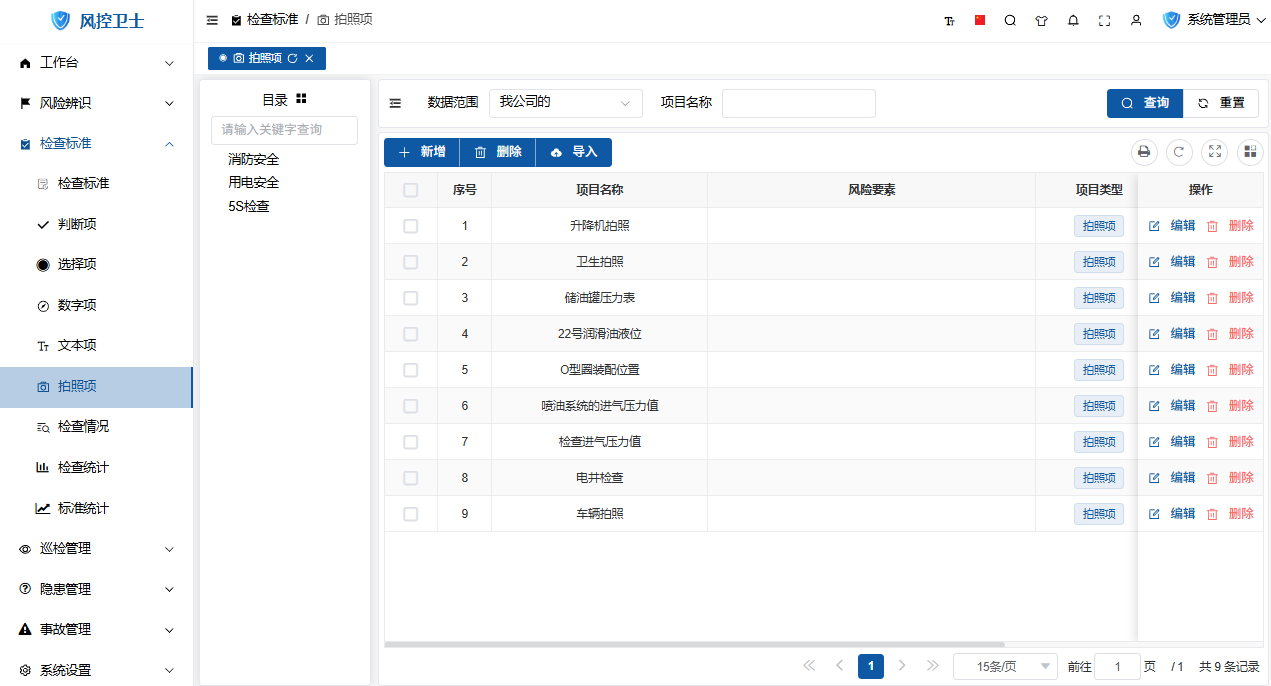Click the top bar search icon
Image resolution: width=1271 pixels, height=686 pixels.
click(1010, 20)
